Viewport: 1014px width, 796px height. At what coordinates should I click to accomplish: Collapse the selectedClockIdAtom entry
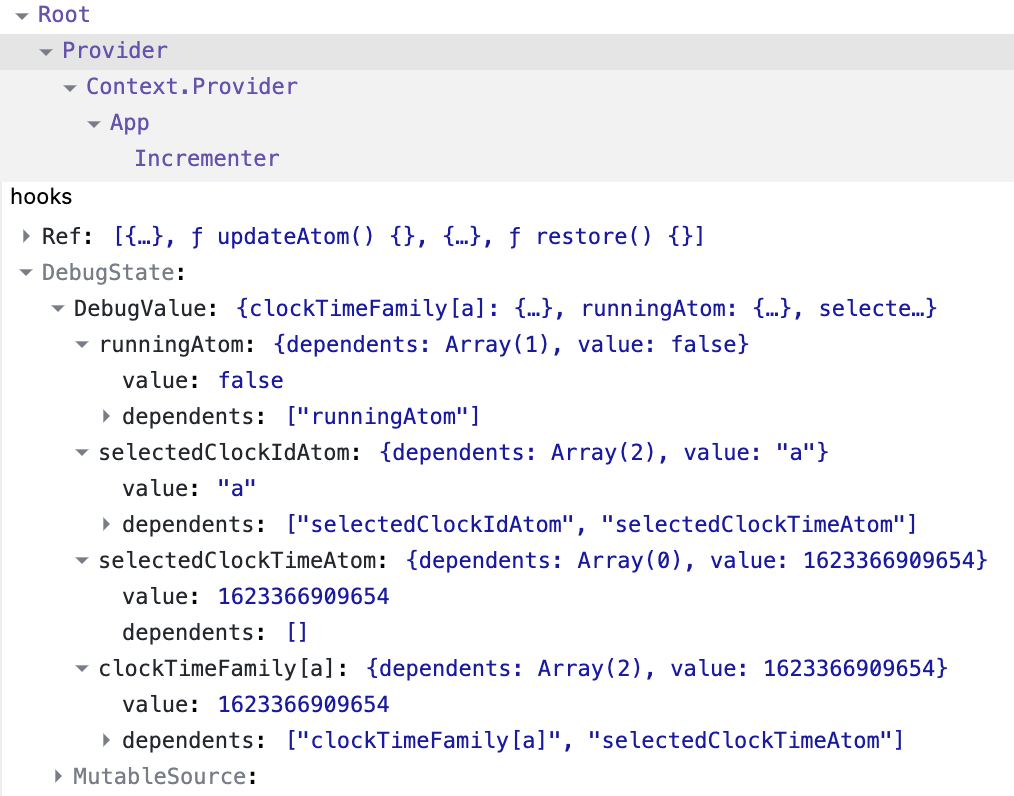point(81,452)
